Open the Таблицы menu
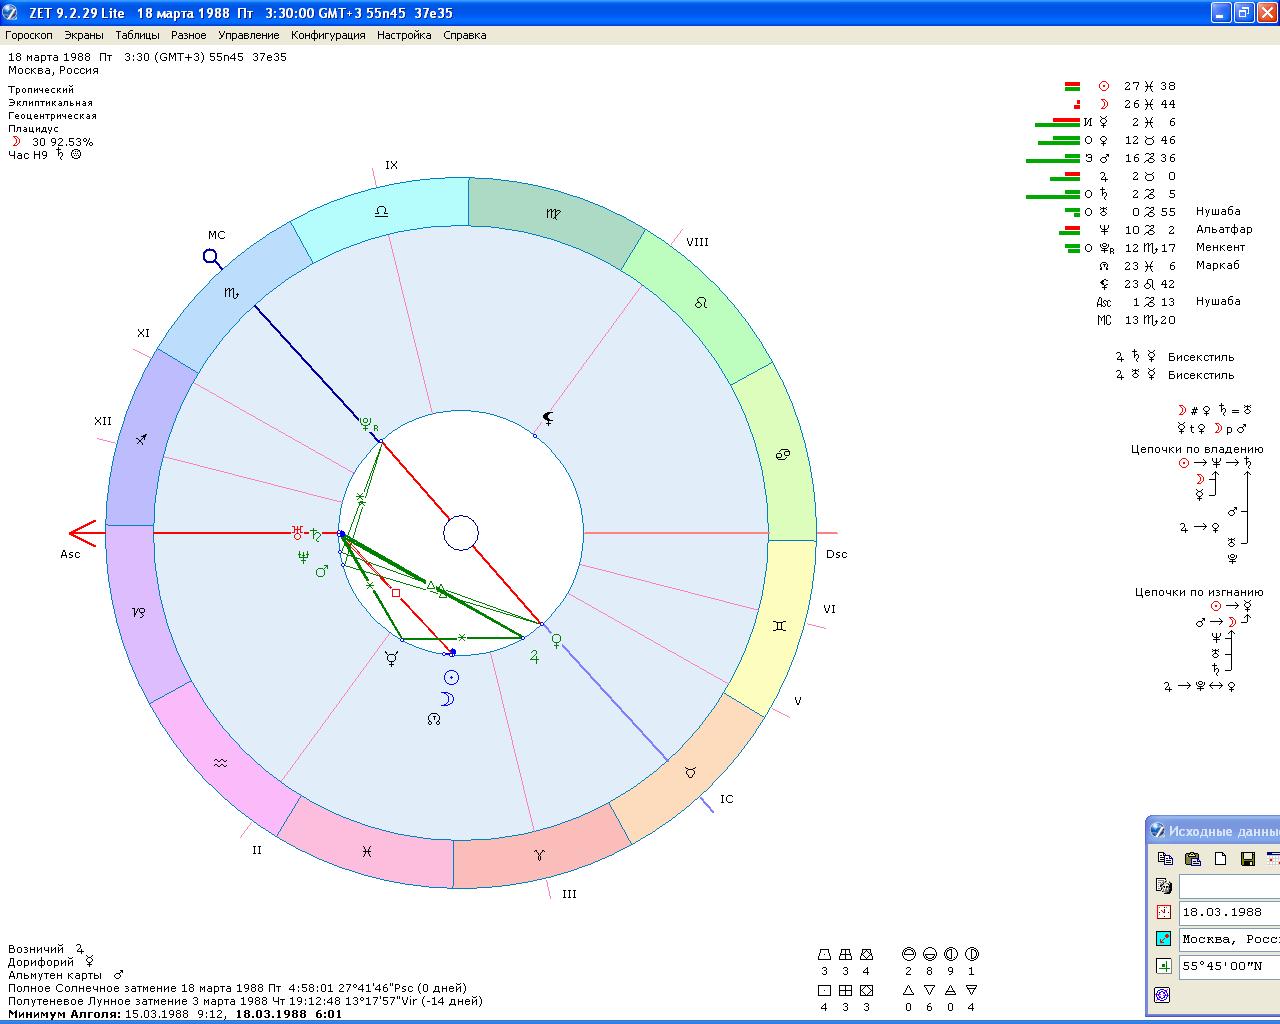Screen dimensions: 1280x1024 137,35
